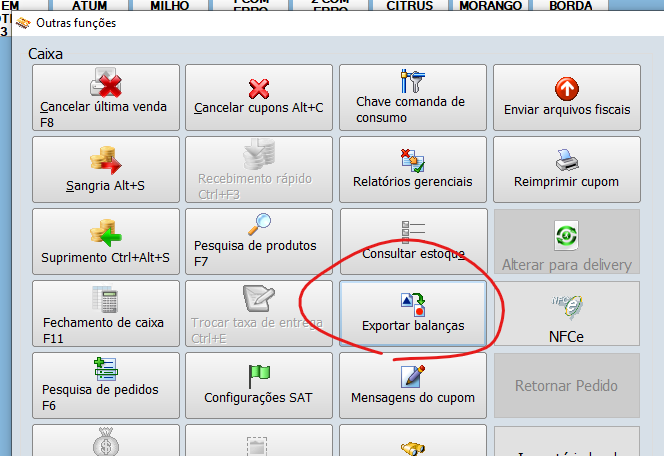Click the Exportar balanças shapes icon
The image size is (664, 456).
(x=413, y=304)
